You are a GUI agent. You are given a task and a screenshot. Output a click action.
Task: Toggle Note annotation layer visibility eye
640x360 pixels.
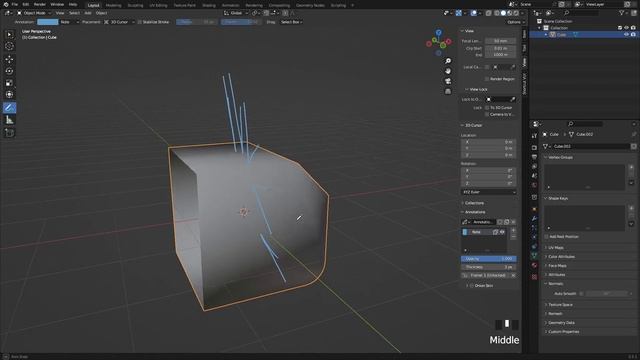pos(502,232)
